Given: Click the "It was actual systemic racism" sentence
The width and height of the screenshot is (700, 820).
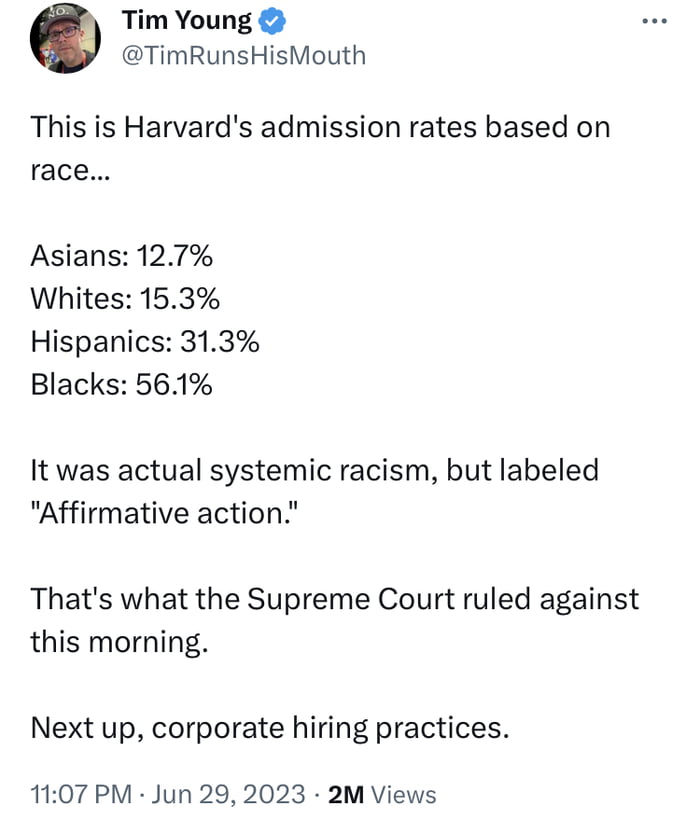Looking at the screenshot, I should tap(230, 470).
